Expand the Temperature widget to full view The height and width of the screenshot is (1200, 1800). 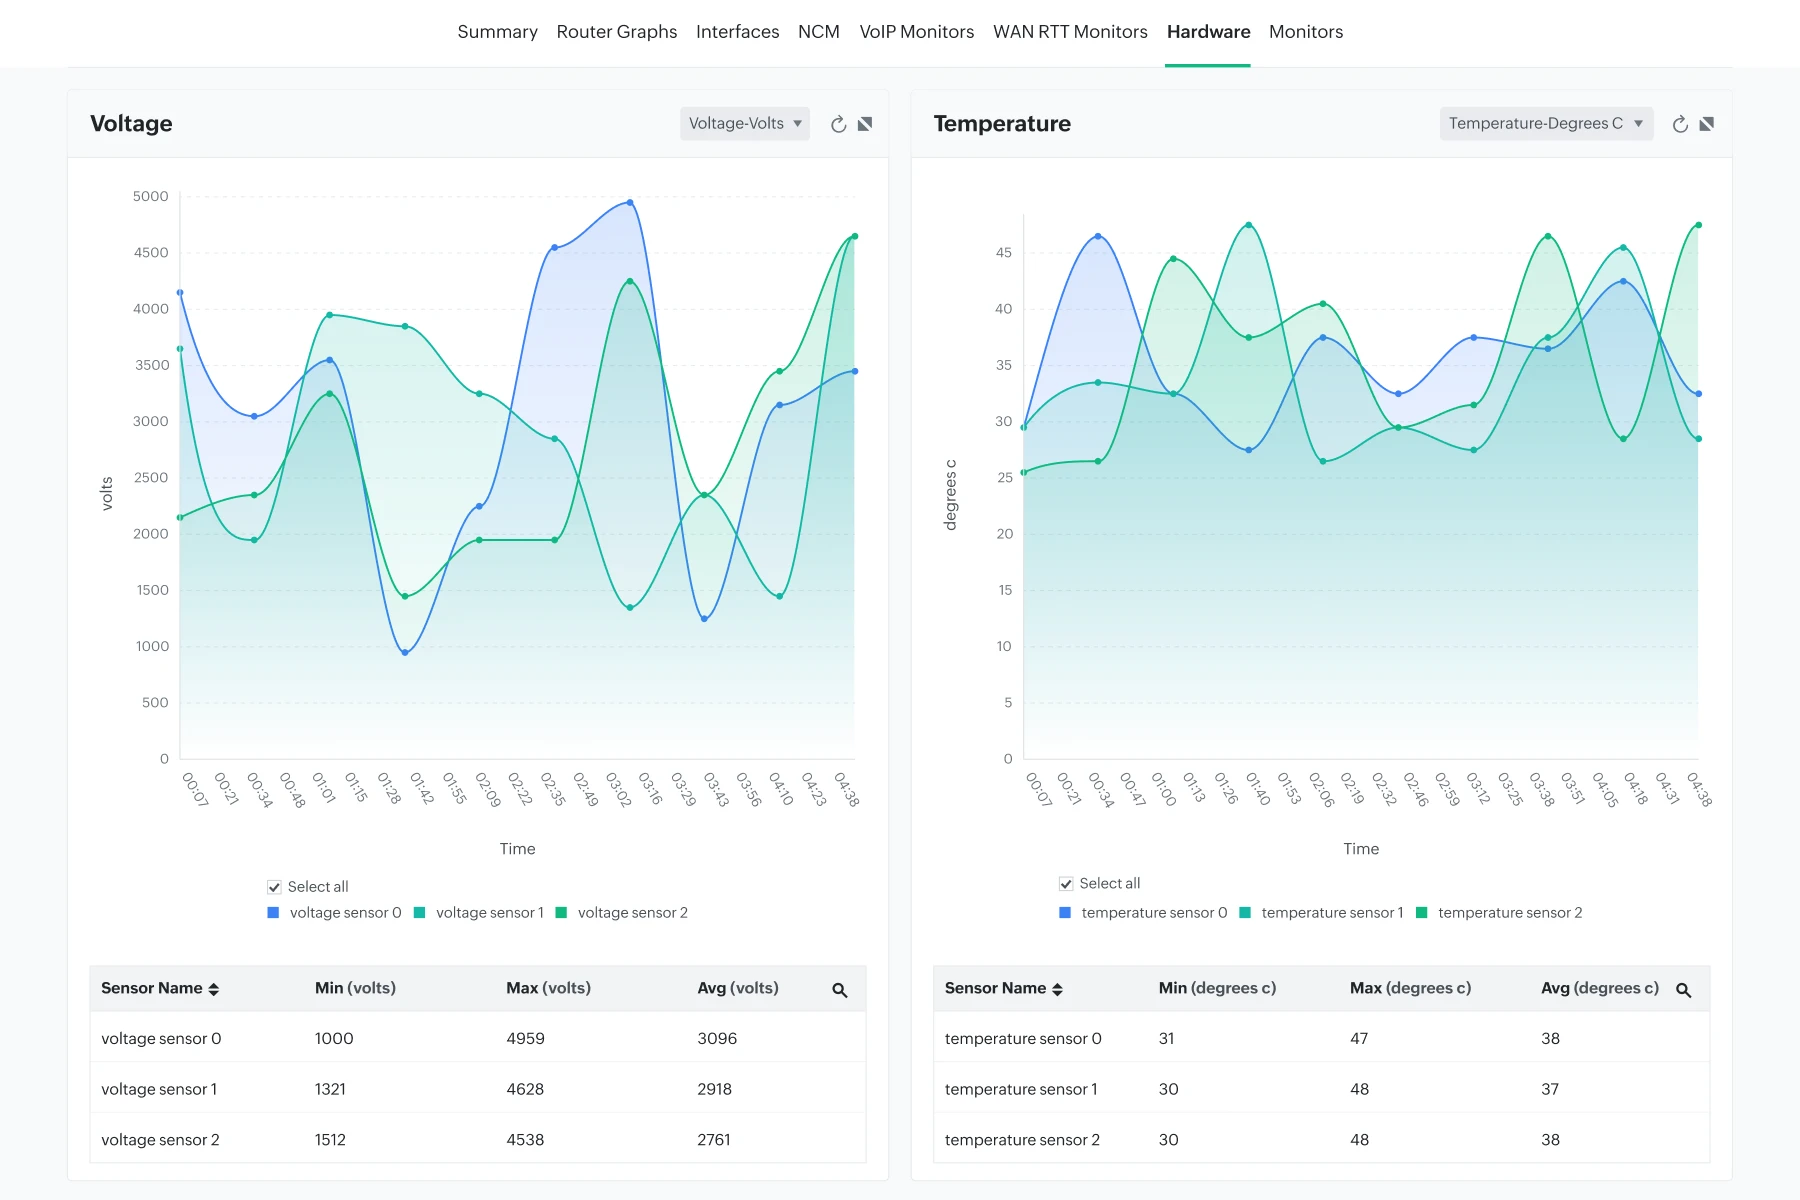[1707, 124]
